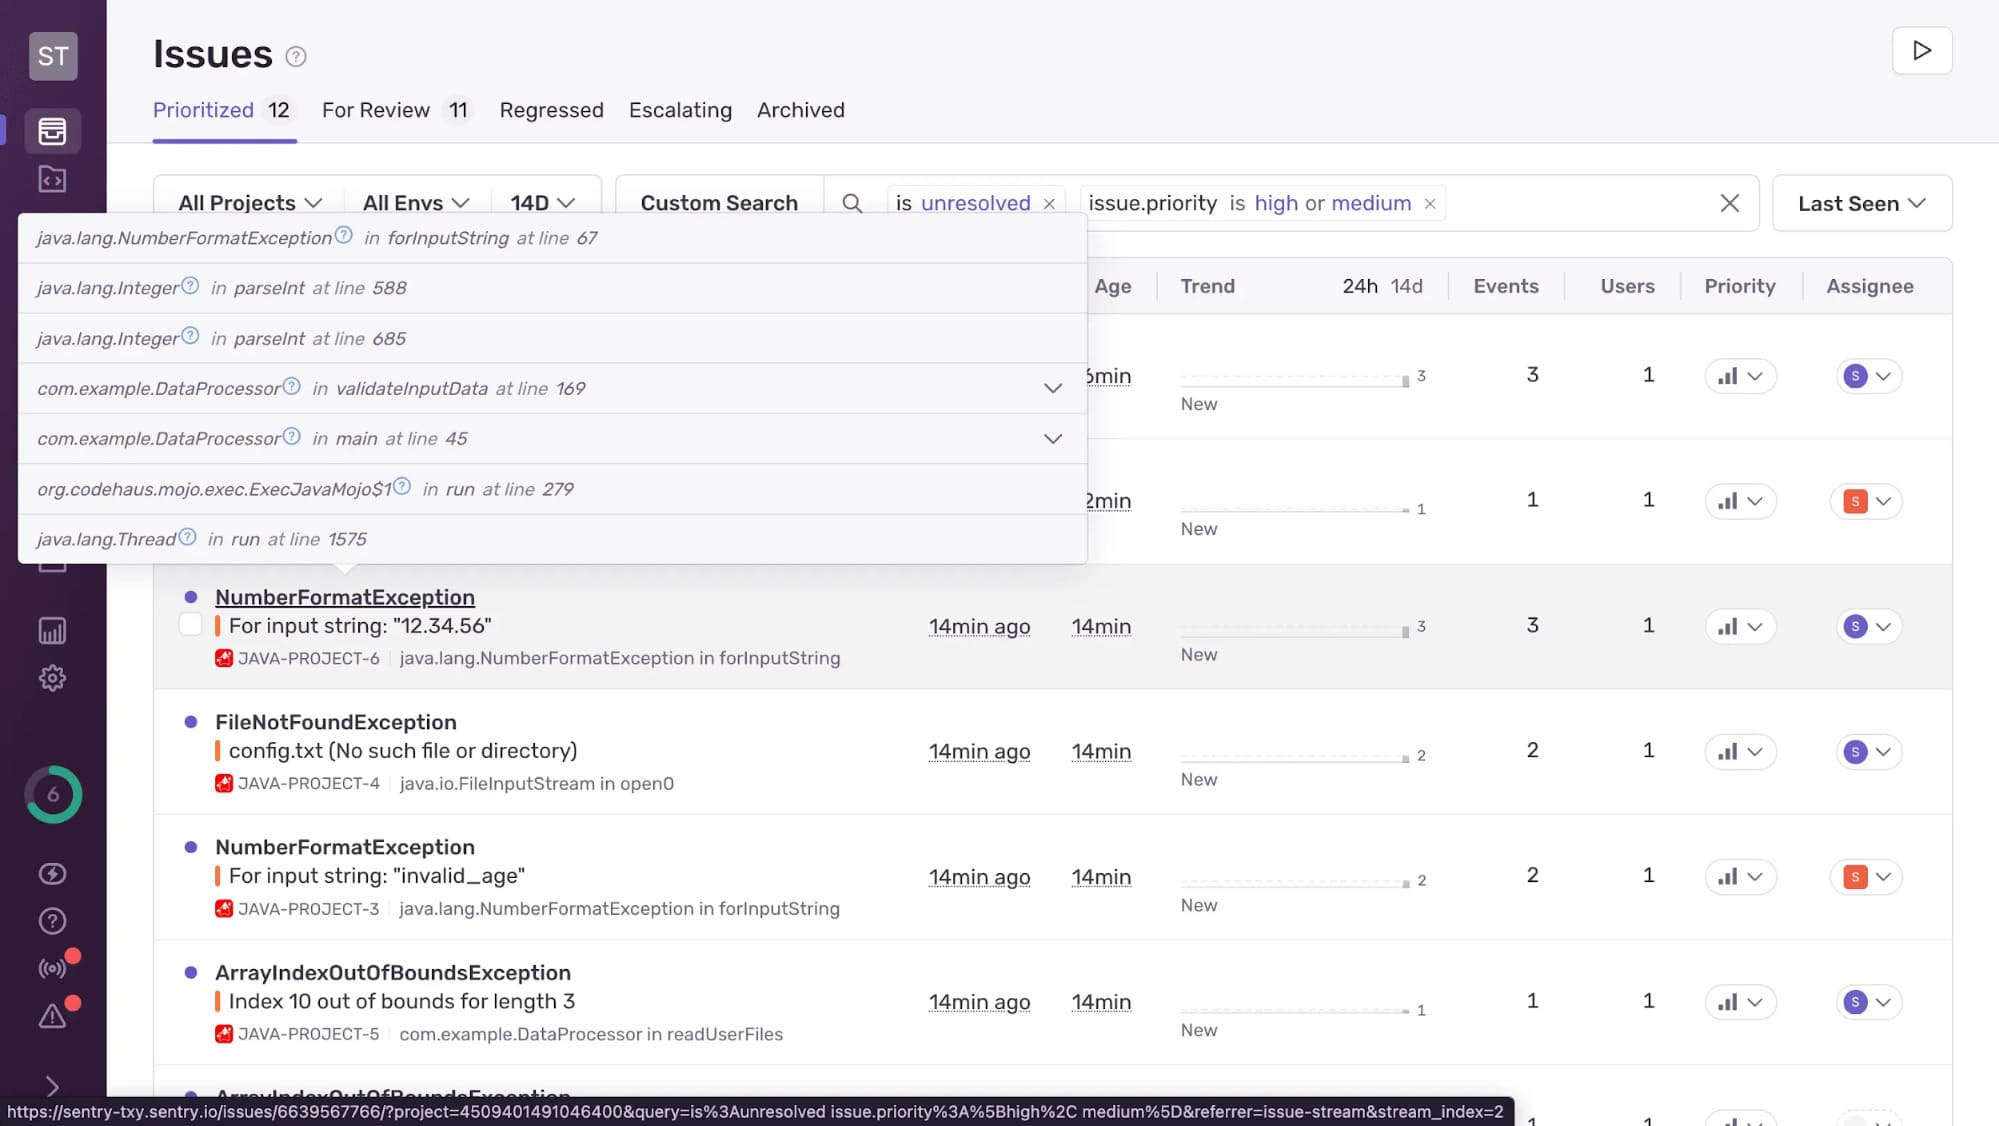Open the Issues inbox sidebar icon
Screen dimensions: 1999x1126
pyautogui.click(x=52, y=131)
